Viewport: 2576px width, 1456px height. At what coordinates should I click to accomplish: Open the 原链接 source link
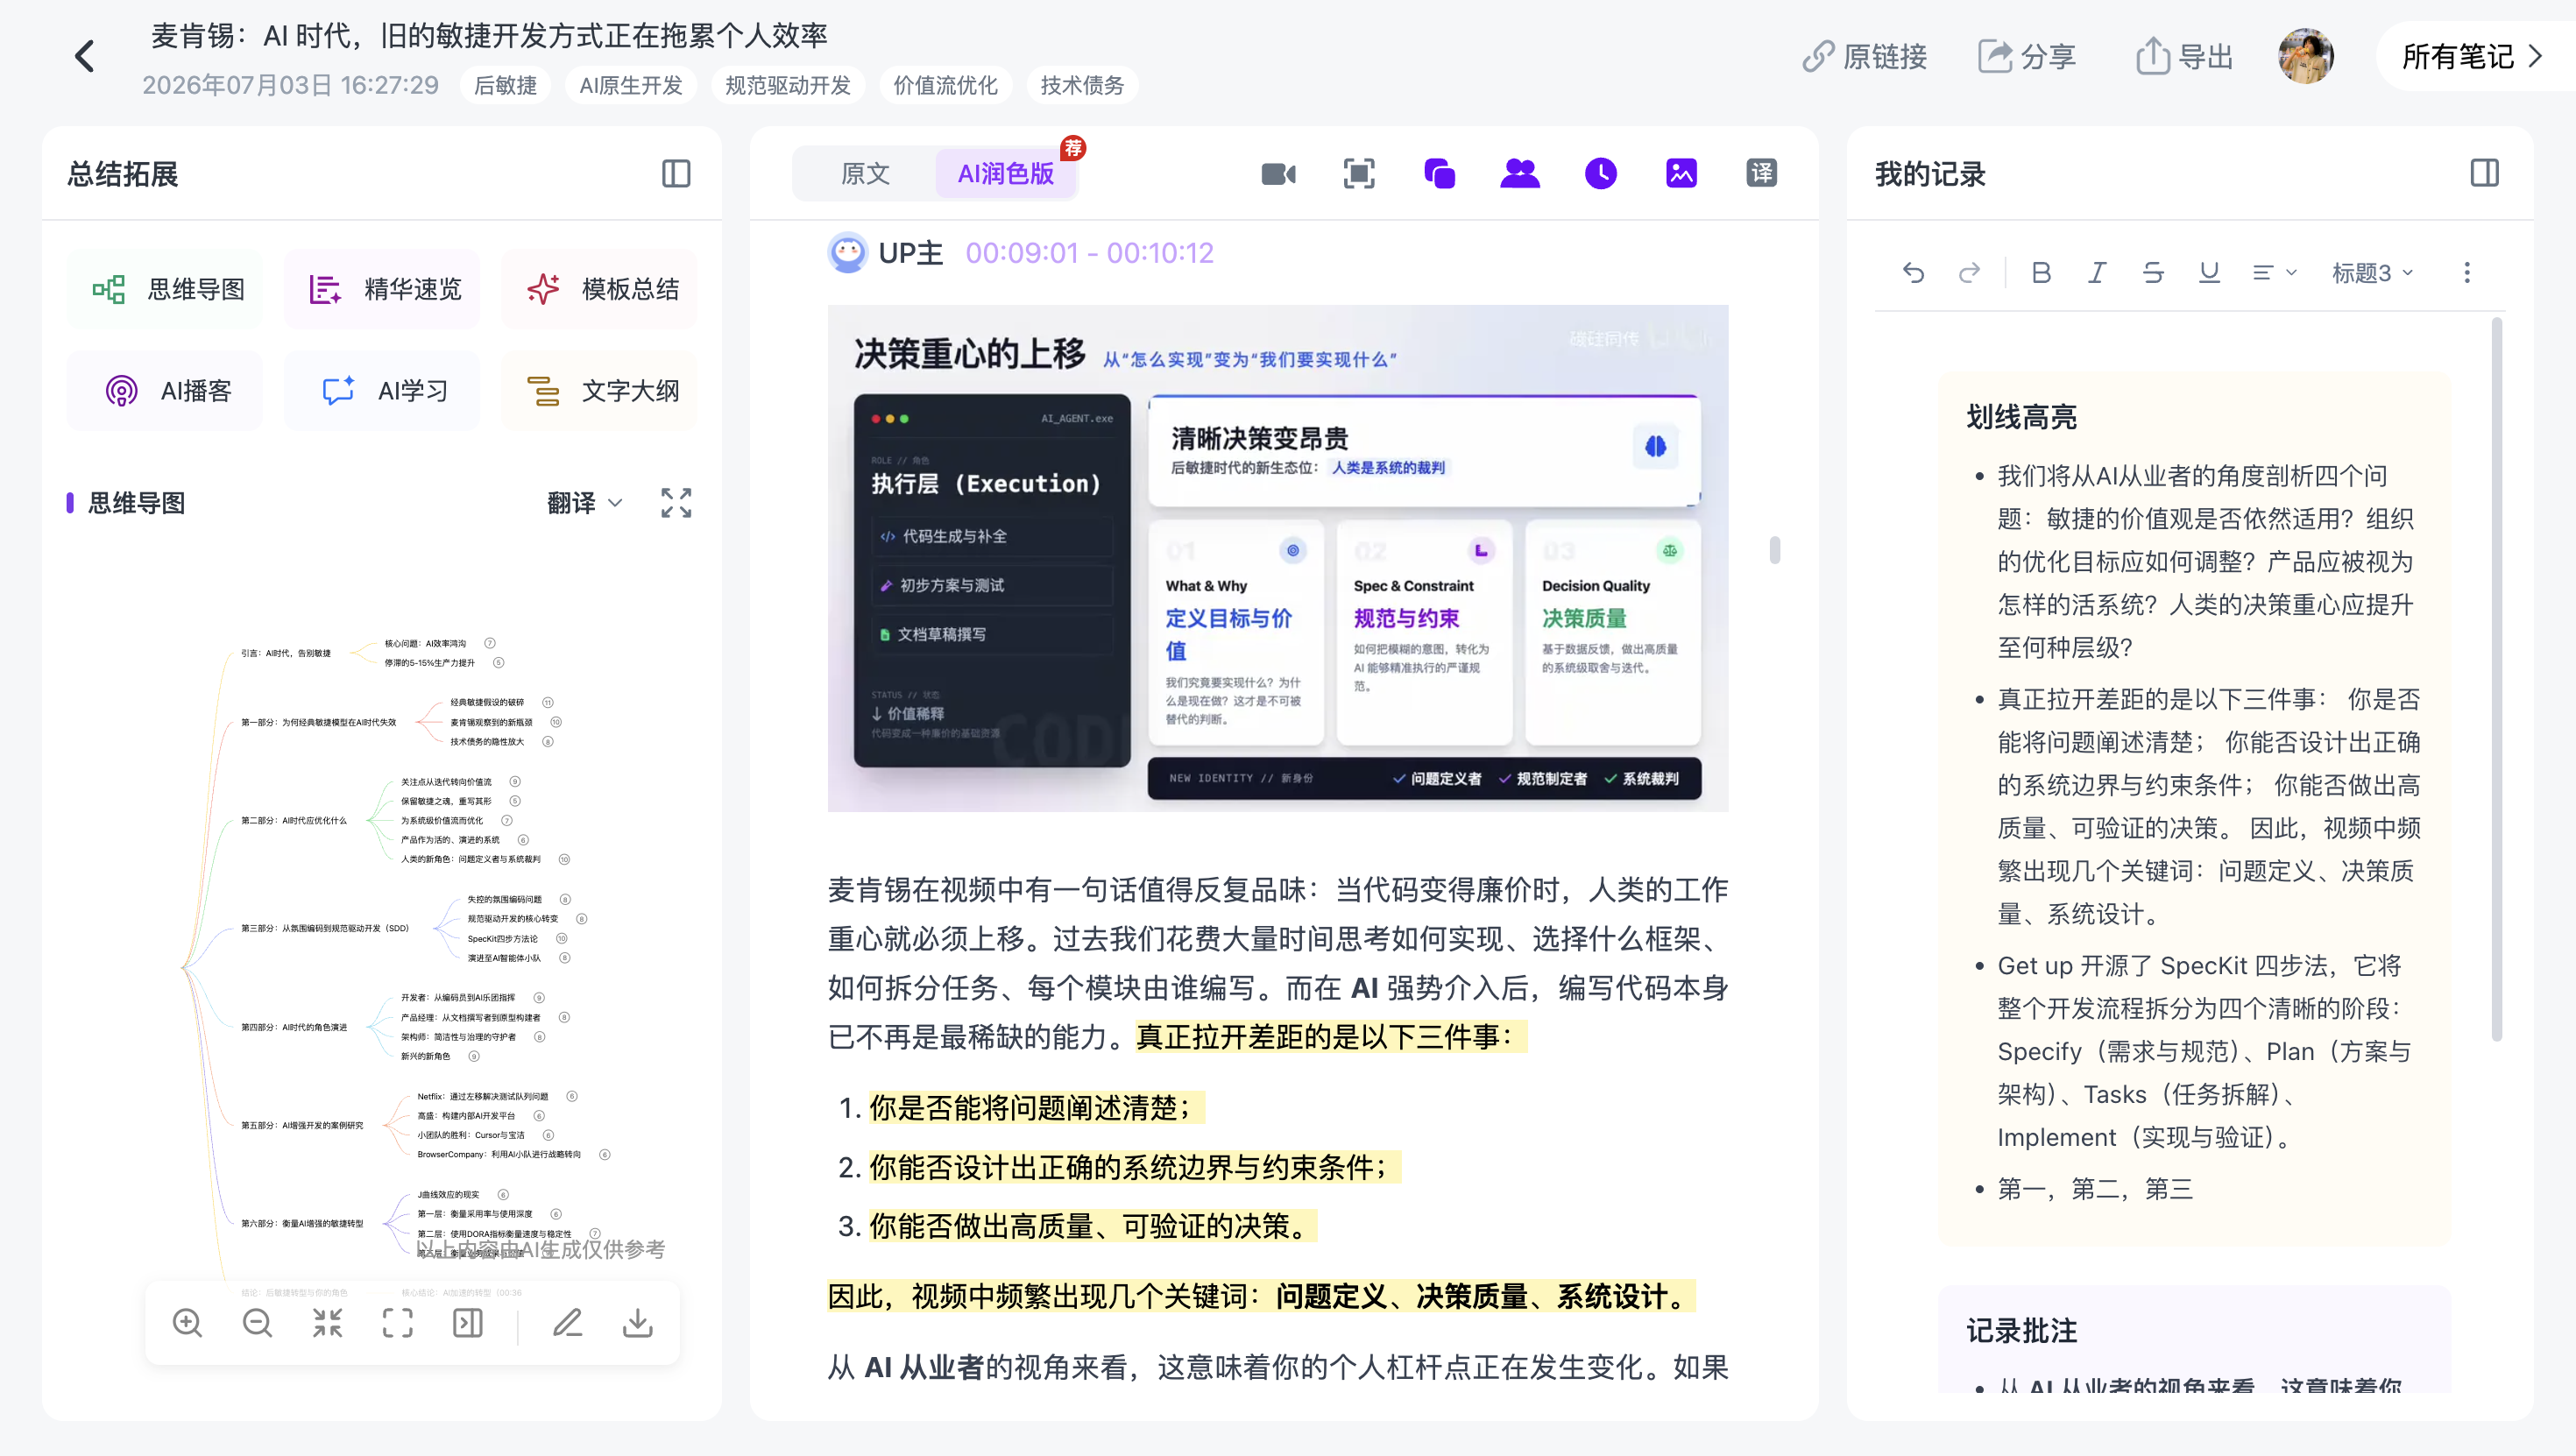[1864, 57]
